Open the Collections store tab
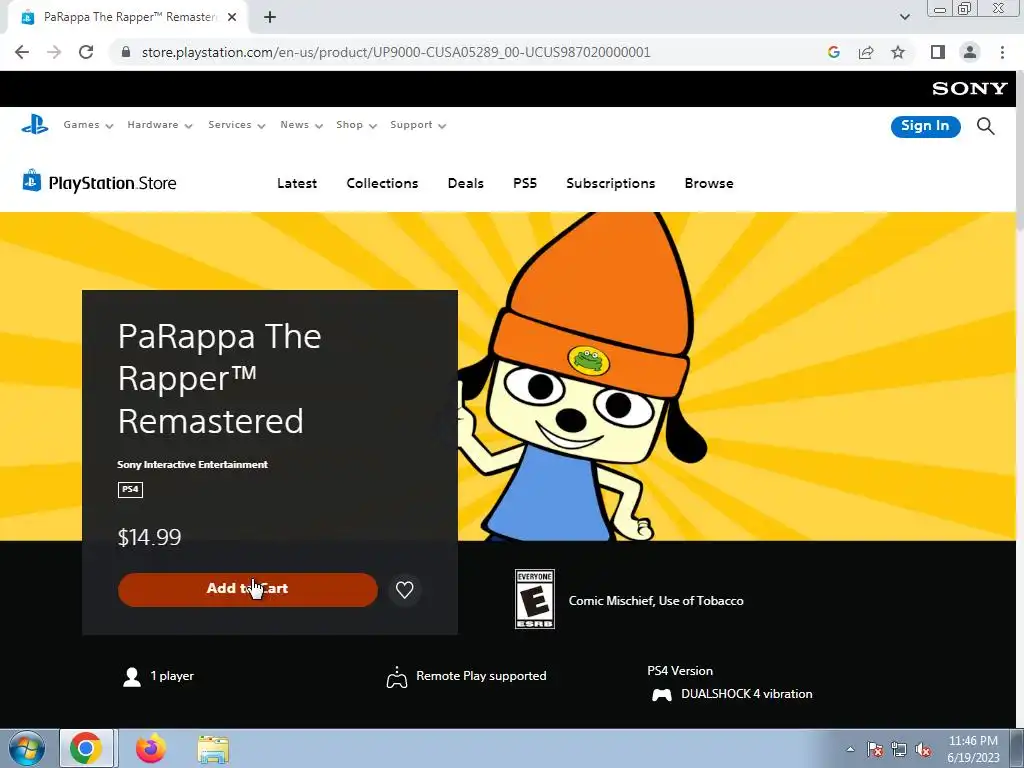This screenshot has width=1024, height=768. 382,184
